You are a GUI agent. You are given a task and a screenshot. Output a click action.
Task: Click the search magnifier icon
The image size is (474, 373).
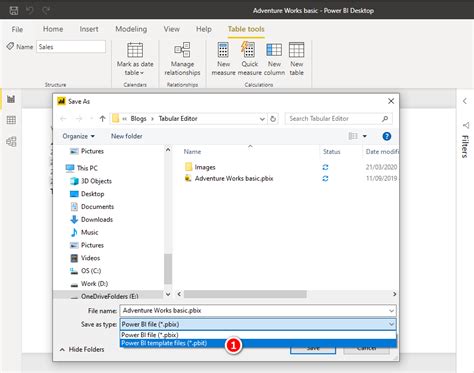(385, 119)
